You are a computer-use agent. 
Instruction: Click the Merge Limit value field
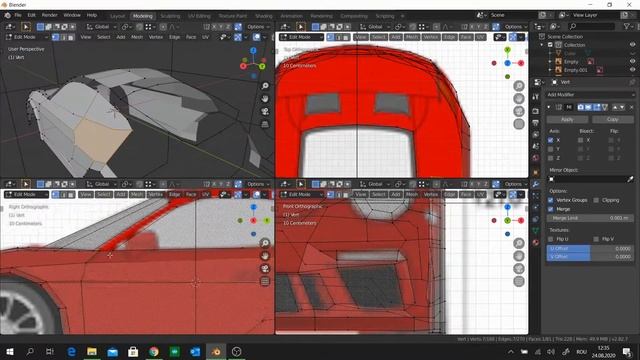pos(590,218)
